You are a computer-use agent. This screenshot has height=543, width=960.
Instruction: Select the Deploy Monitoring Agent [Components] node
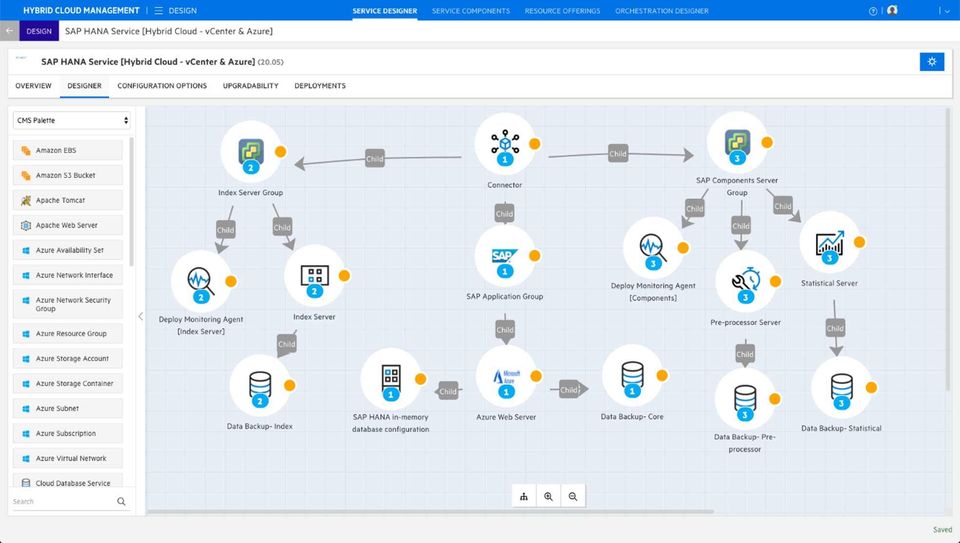pyautogui.click(x=653, y=248)
